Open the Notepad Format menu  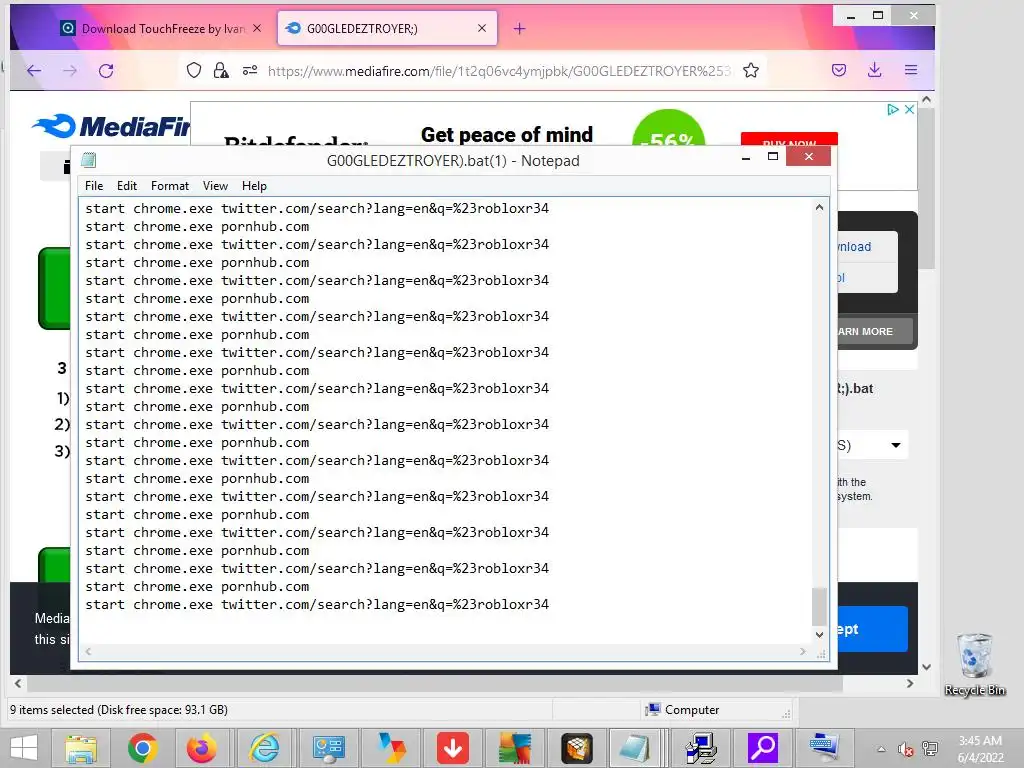pyautogui.click(x=170, y=186)
